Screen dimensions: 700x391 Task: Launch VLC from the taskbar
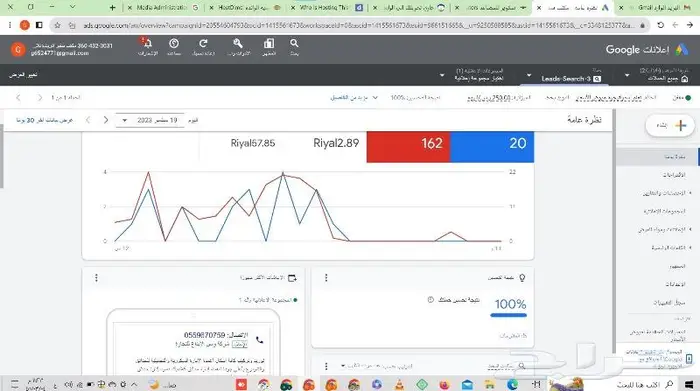pos(400,384)
